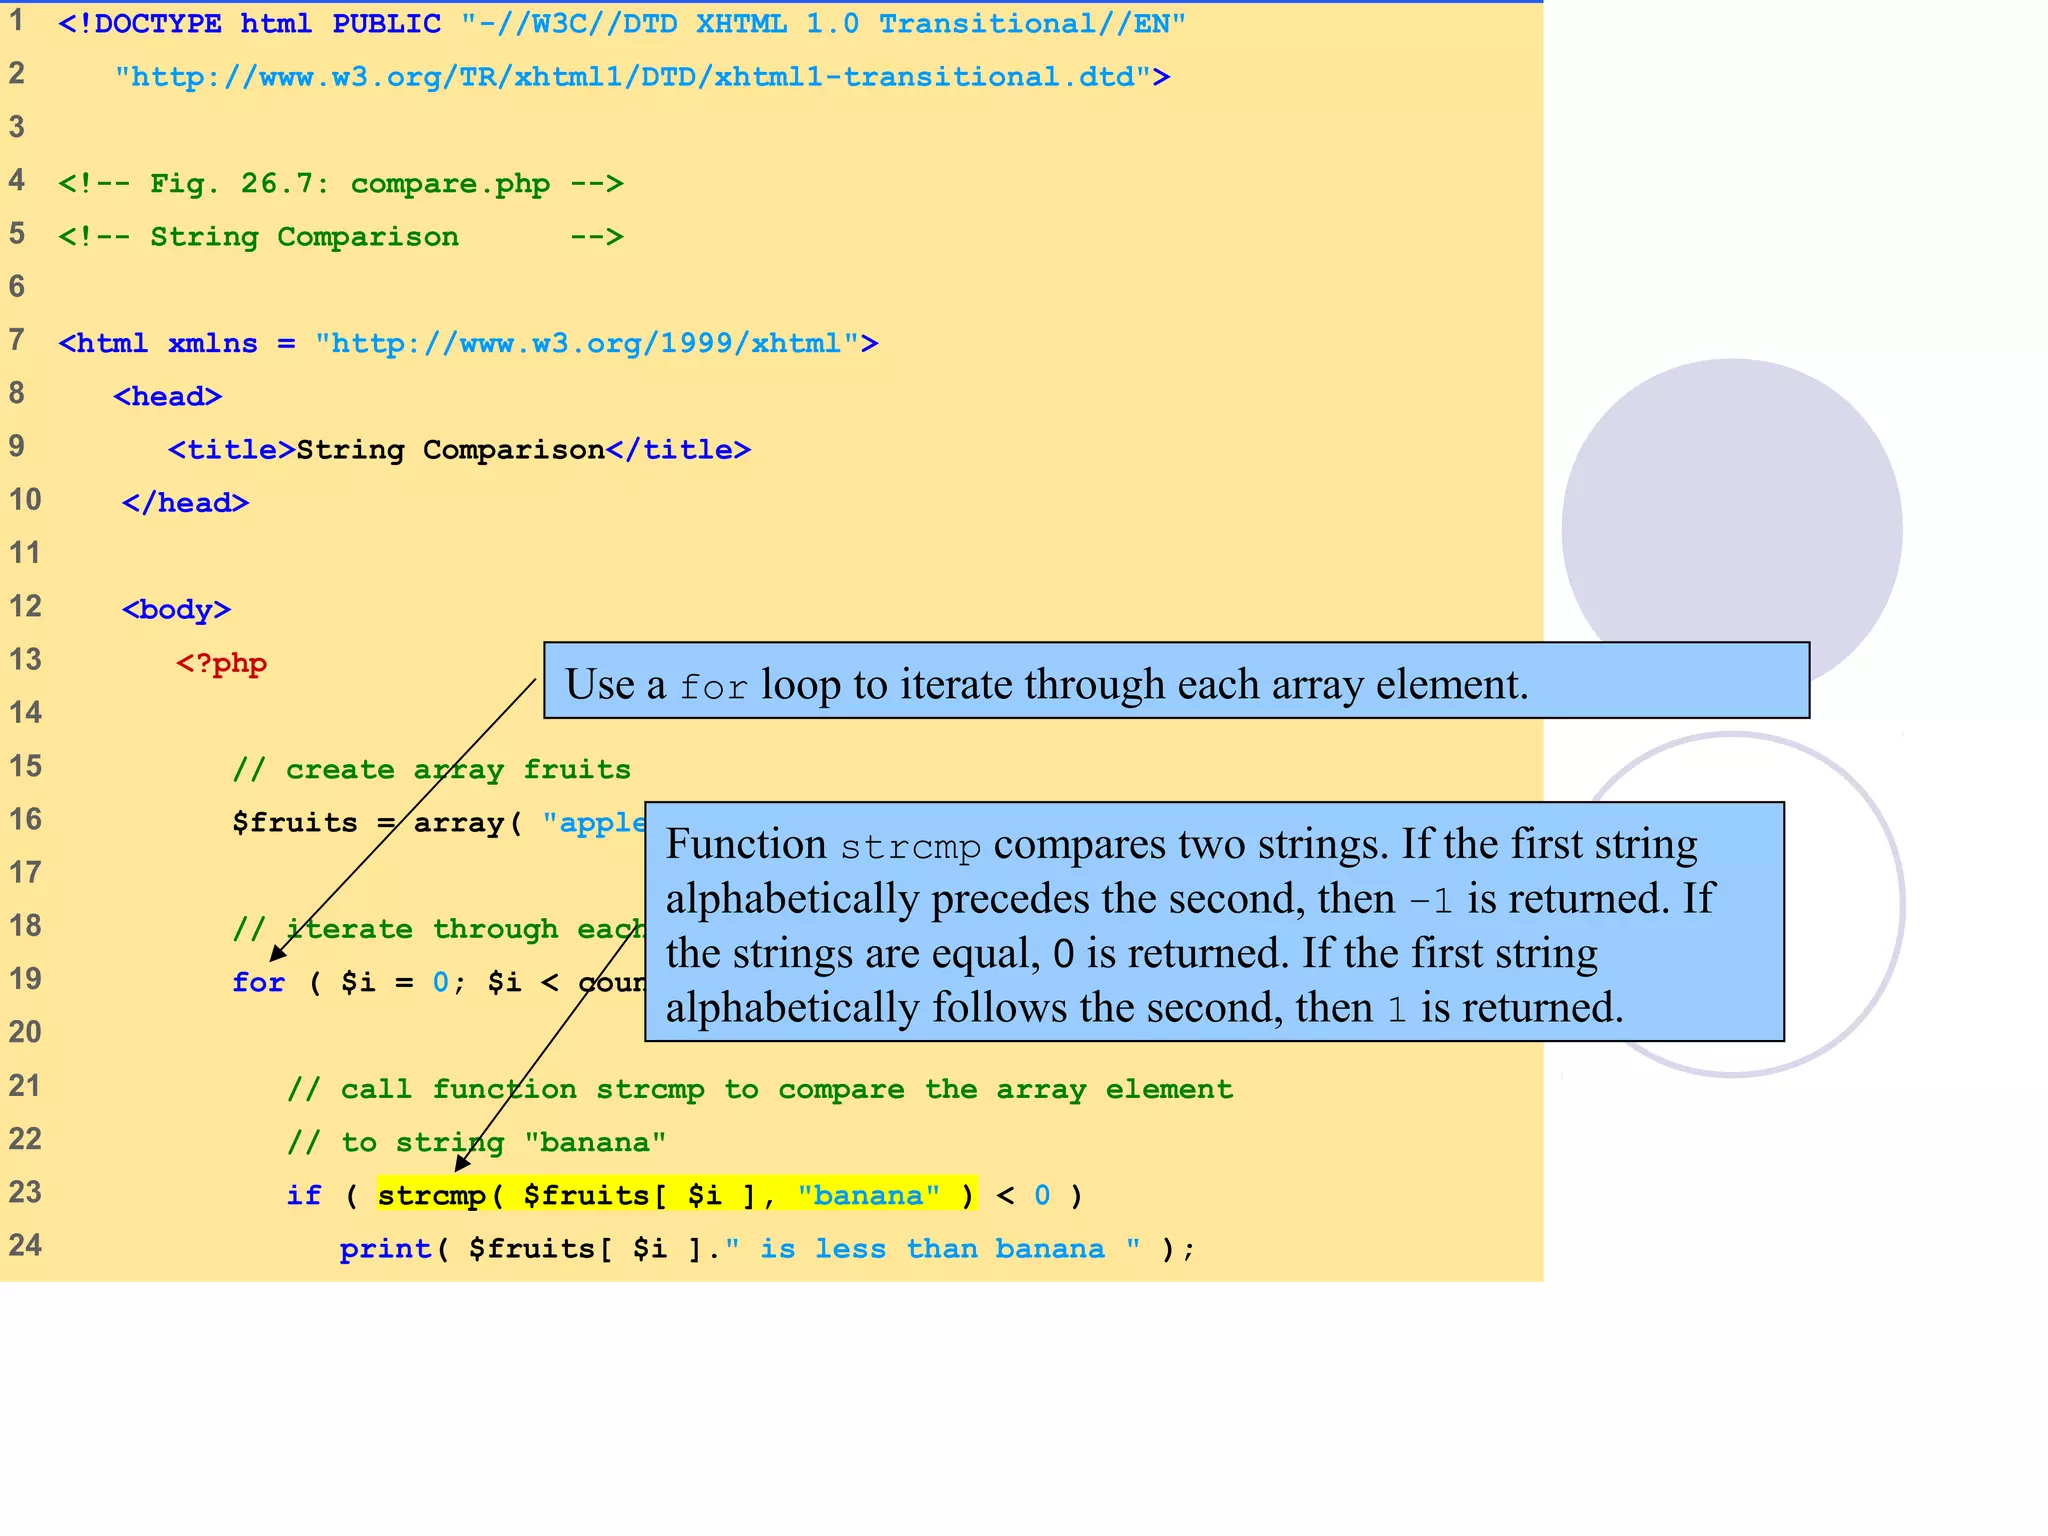The image size is (2048, 1536).
Task: Click the '// to string "banana"' comment
Action: pos(477,1143)
